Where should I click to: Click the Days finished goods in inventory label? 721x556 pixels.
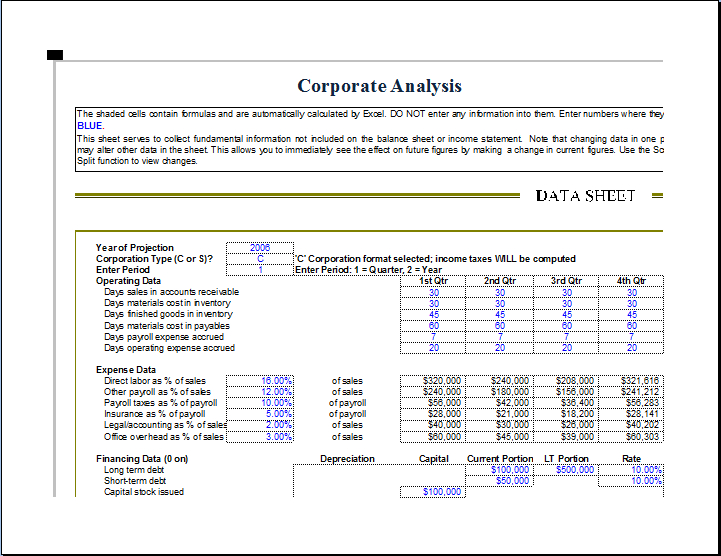pos(168,314)
